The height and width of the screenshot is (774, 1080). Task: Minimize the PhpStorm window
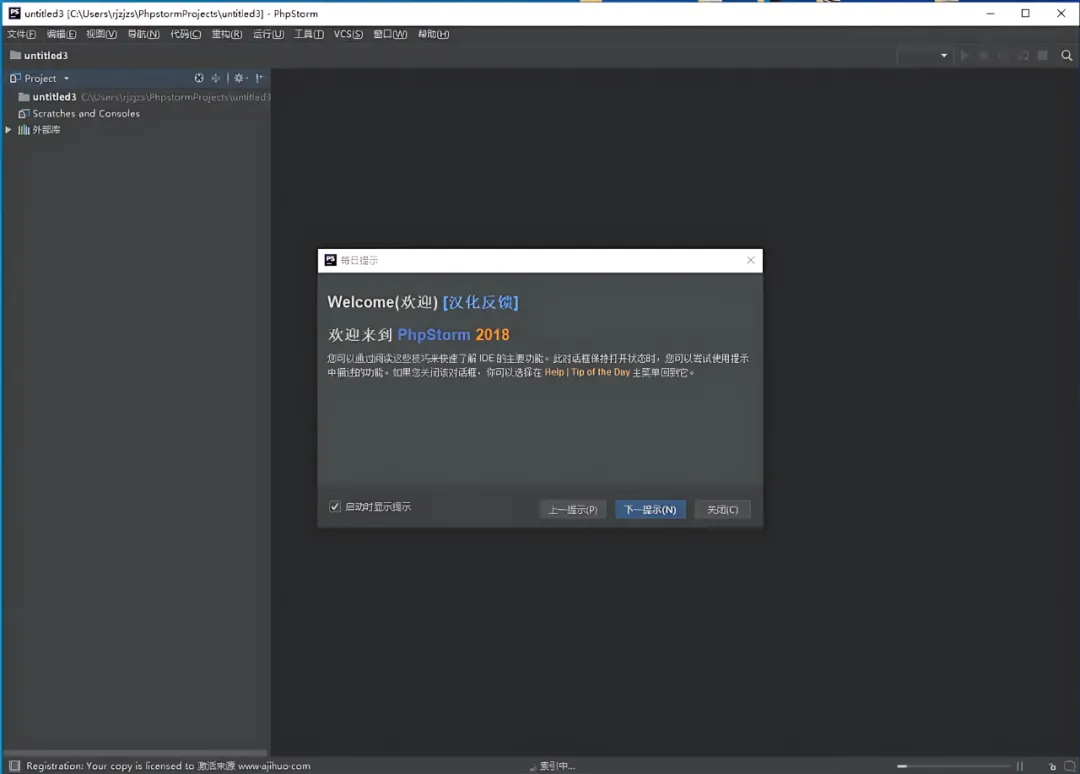click(x=990, y=13)
